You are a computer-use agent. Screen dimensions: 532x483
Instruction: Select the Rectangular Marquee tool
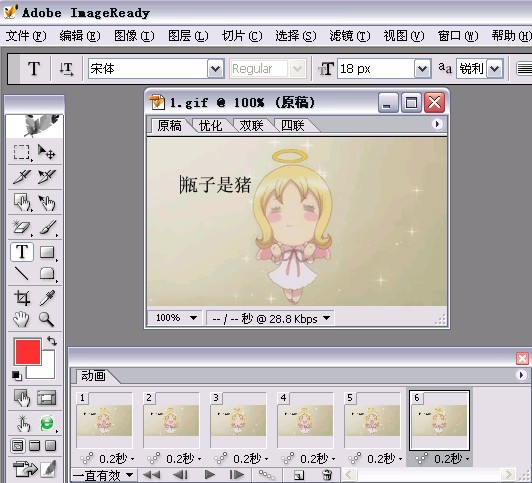point(22,152)
